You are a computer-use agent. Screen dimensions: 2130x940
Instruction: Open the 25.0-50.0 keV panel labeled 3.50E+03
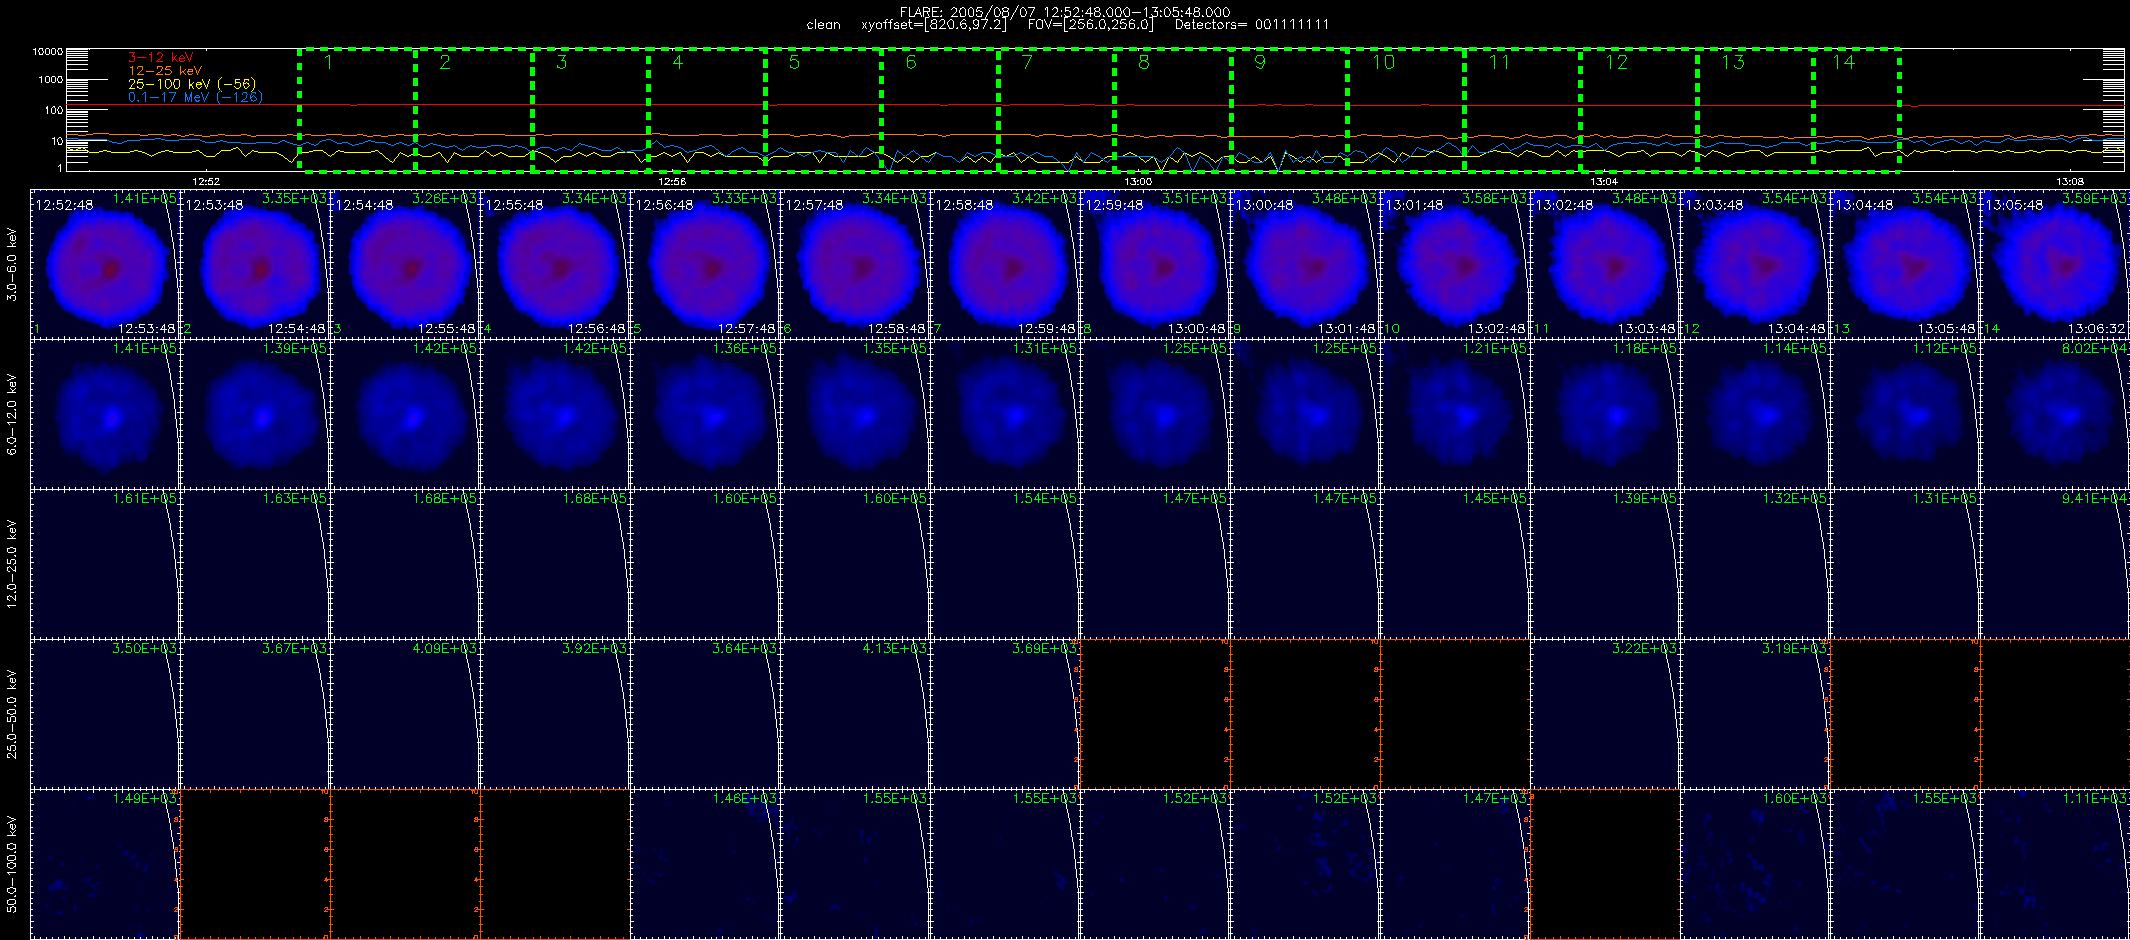click(x=105, y=714)
